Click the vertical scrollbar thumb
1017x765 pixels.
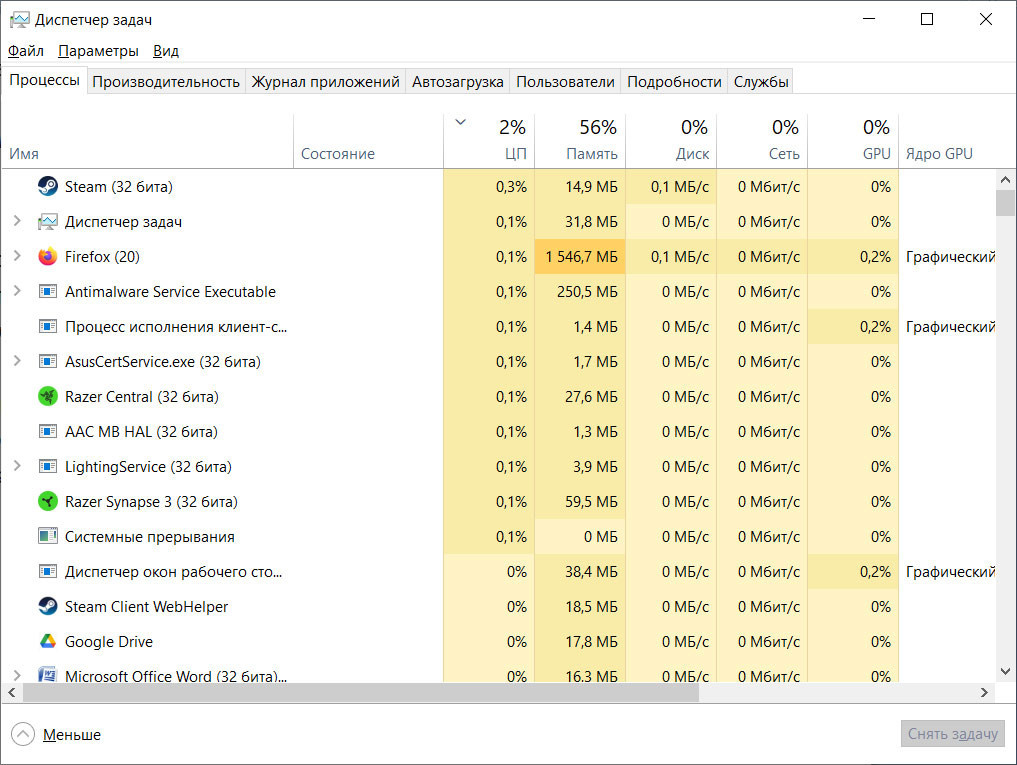(1005, 202)
